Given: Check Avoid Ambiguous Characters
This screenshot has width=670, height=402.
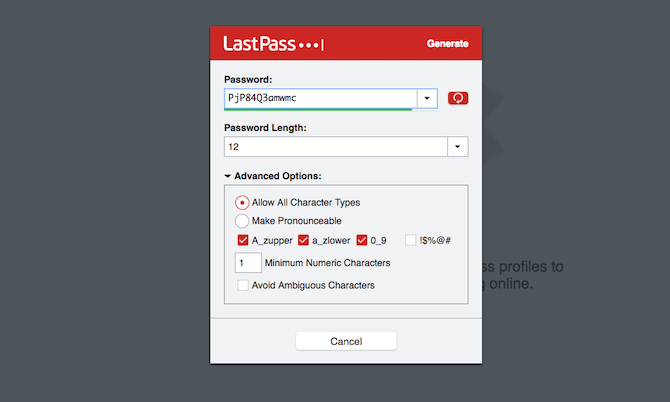Looking at the screenshot, I should (243, 285).
